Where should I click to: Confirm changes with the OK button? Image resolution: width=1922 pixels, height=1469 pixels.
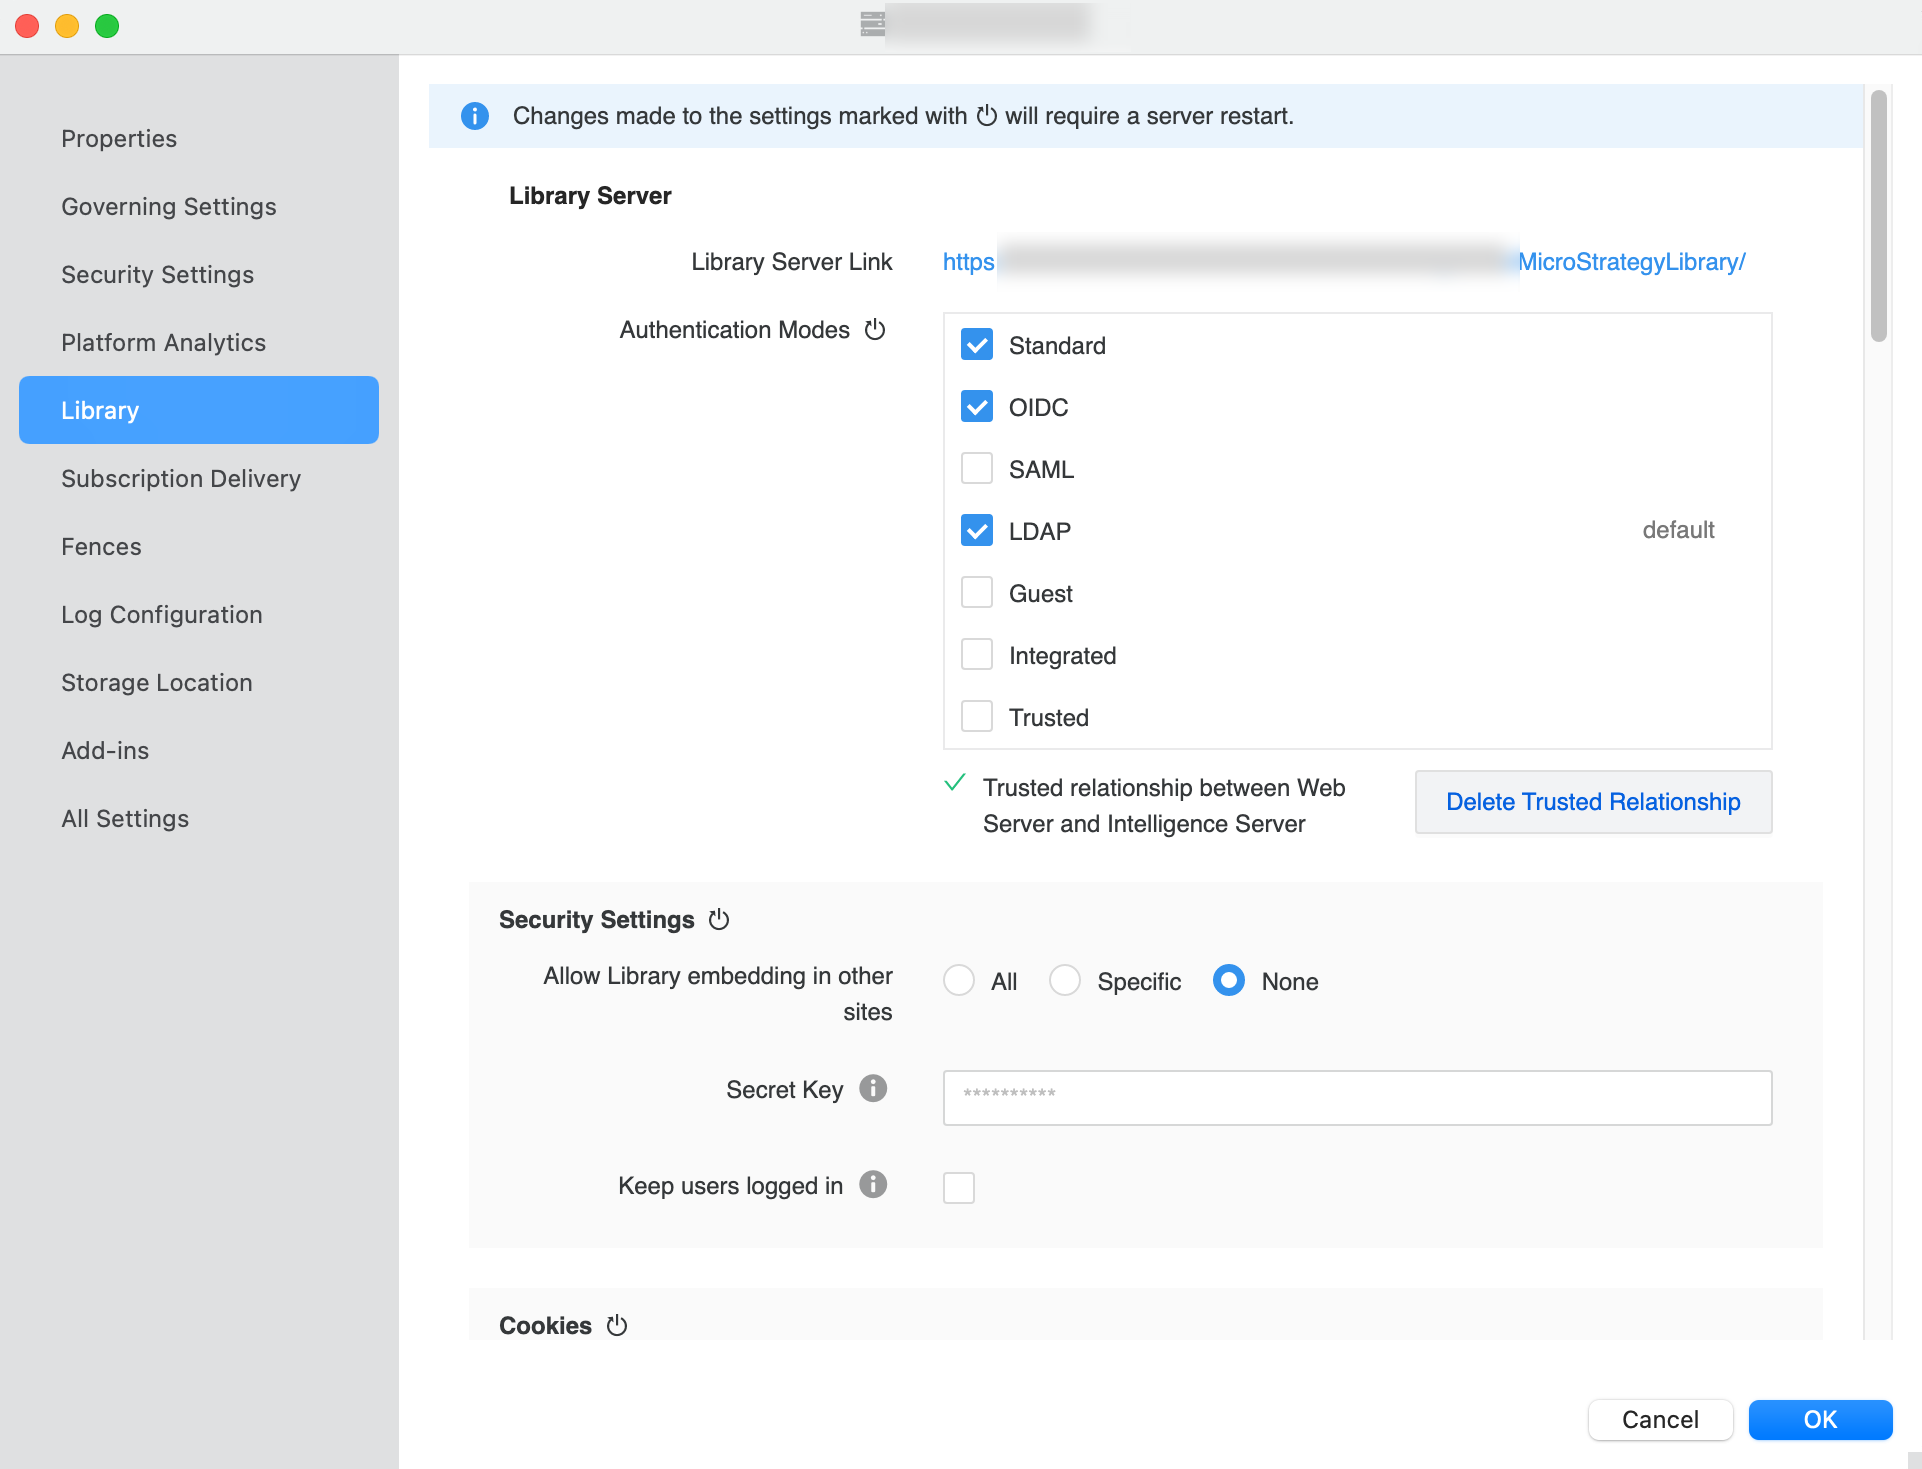pos(1819,1419)
